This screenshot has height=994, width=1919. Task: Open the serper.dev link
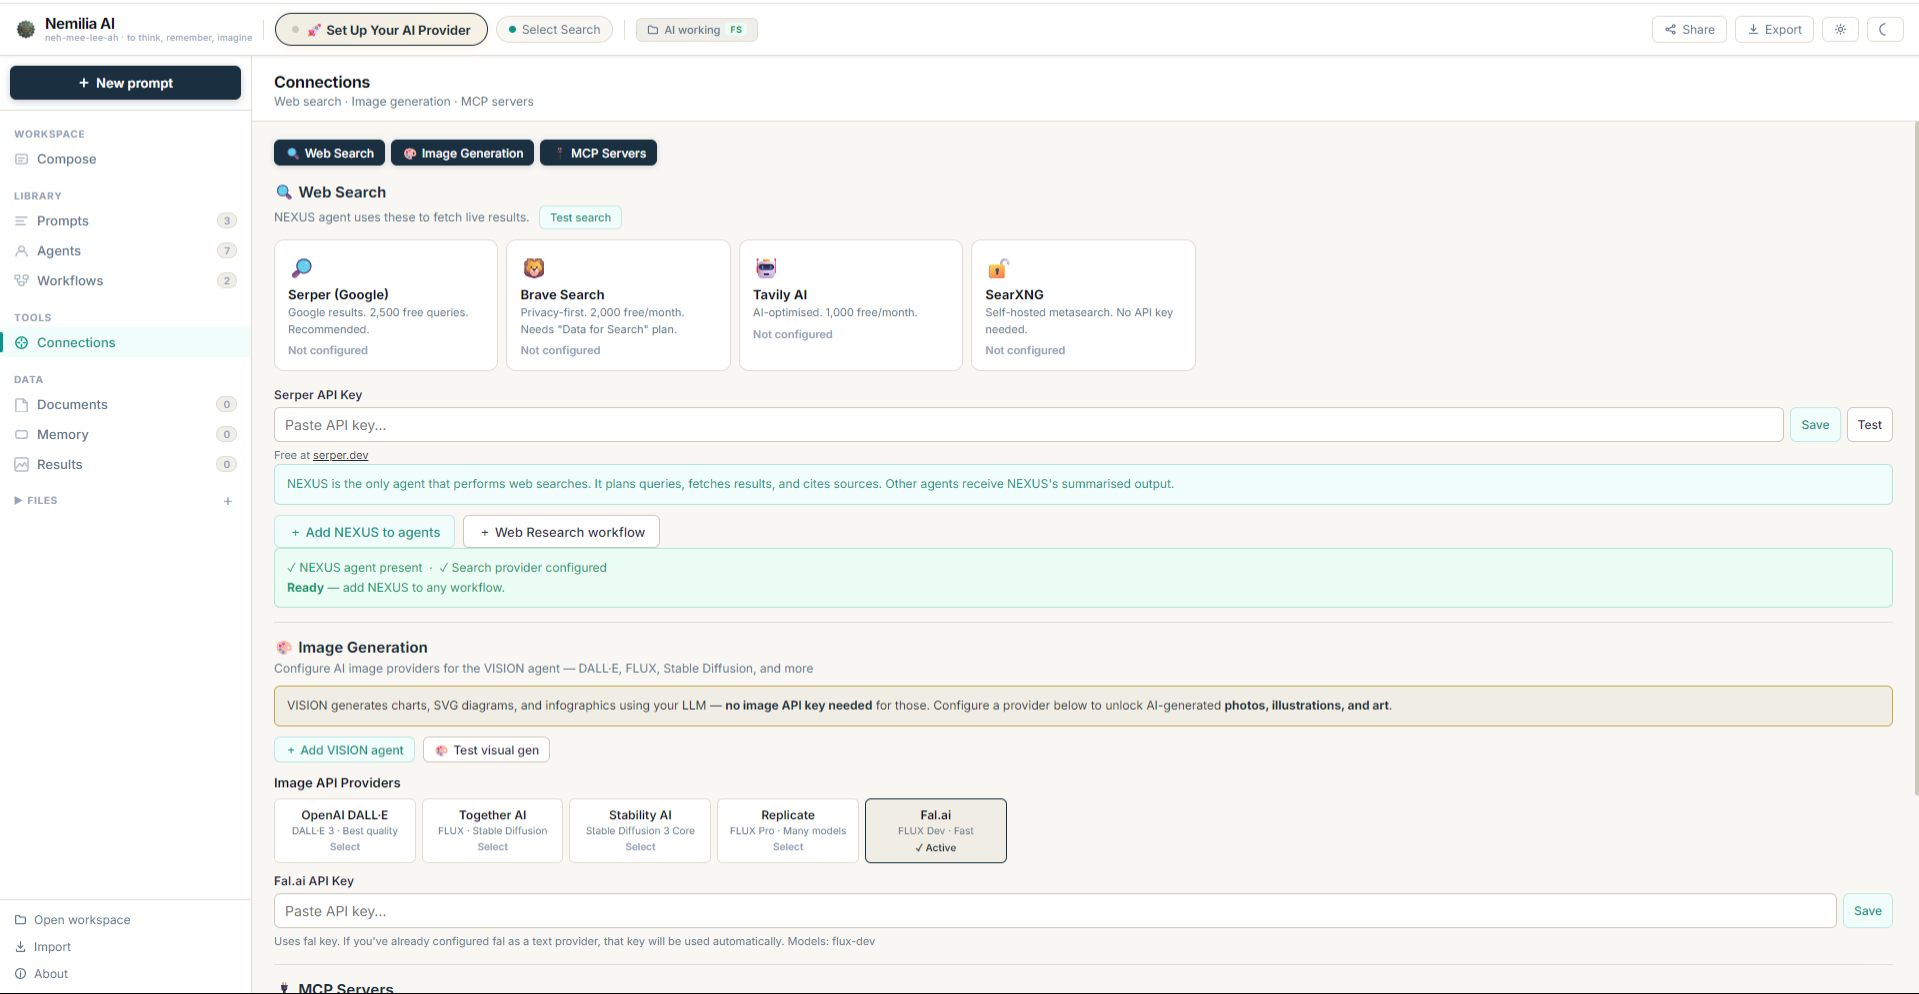coord(340,455)
